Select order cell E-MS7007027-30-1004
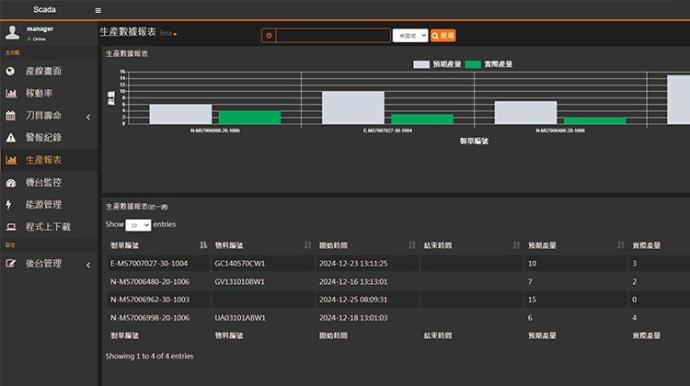 [x=149, y=263]
